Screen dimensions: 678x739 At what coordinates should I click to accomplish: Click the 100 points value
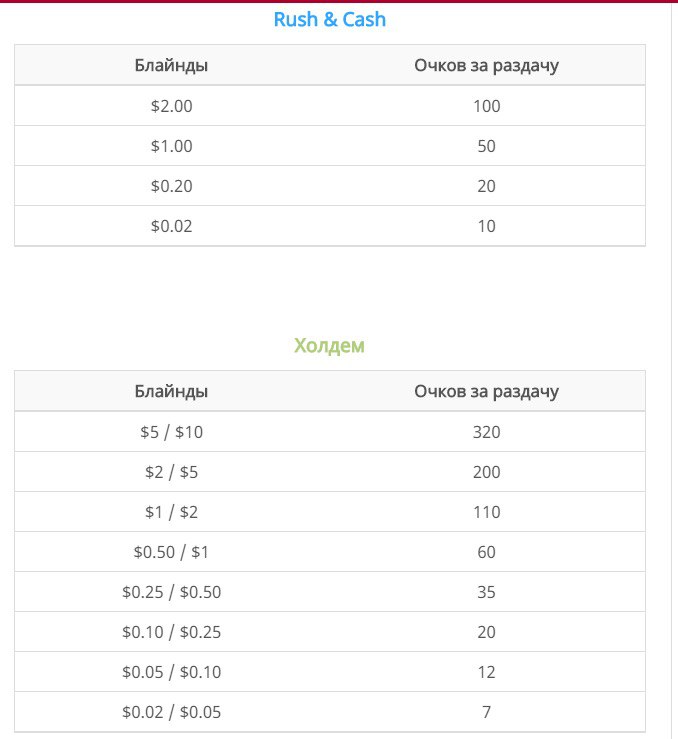click(x=486, y=106)
